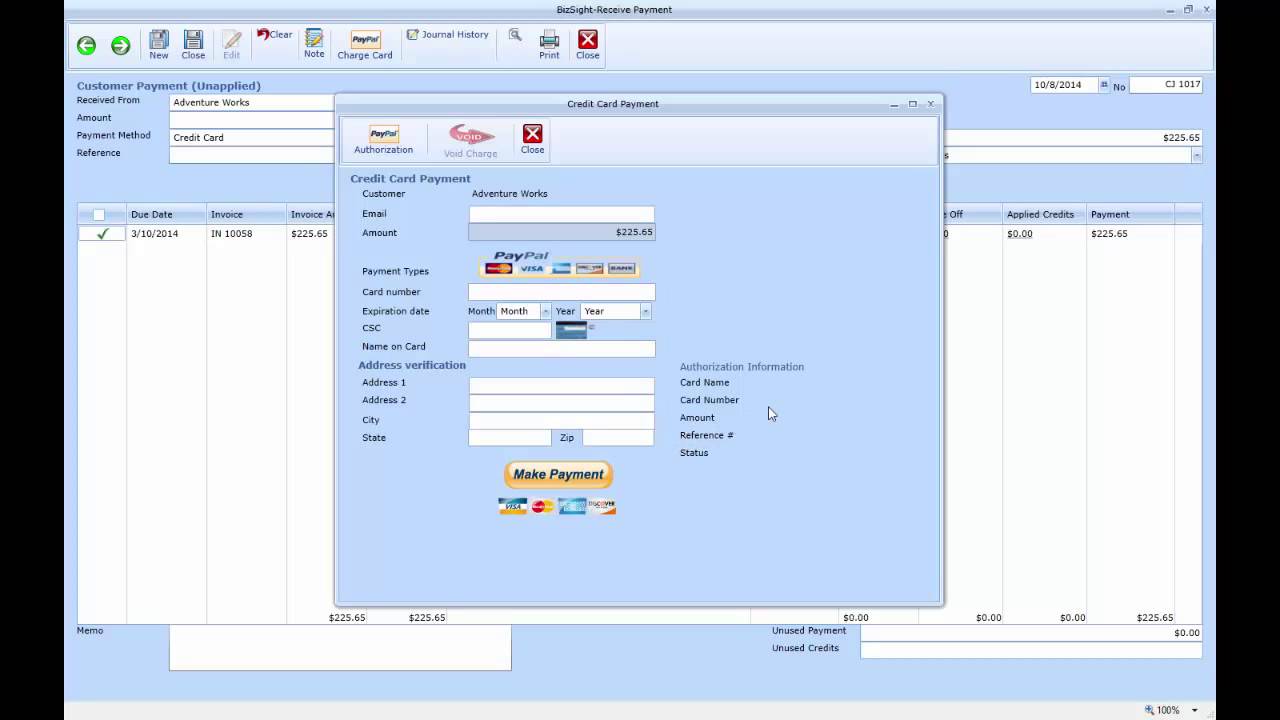Click the Card number field
Image resolution: width=1280 pixels, height=720 pixels.
[562, 292]
